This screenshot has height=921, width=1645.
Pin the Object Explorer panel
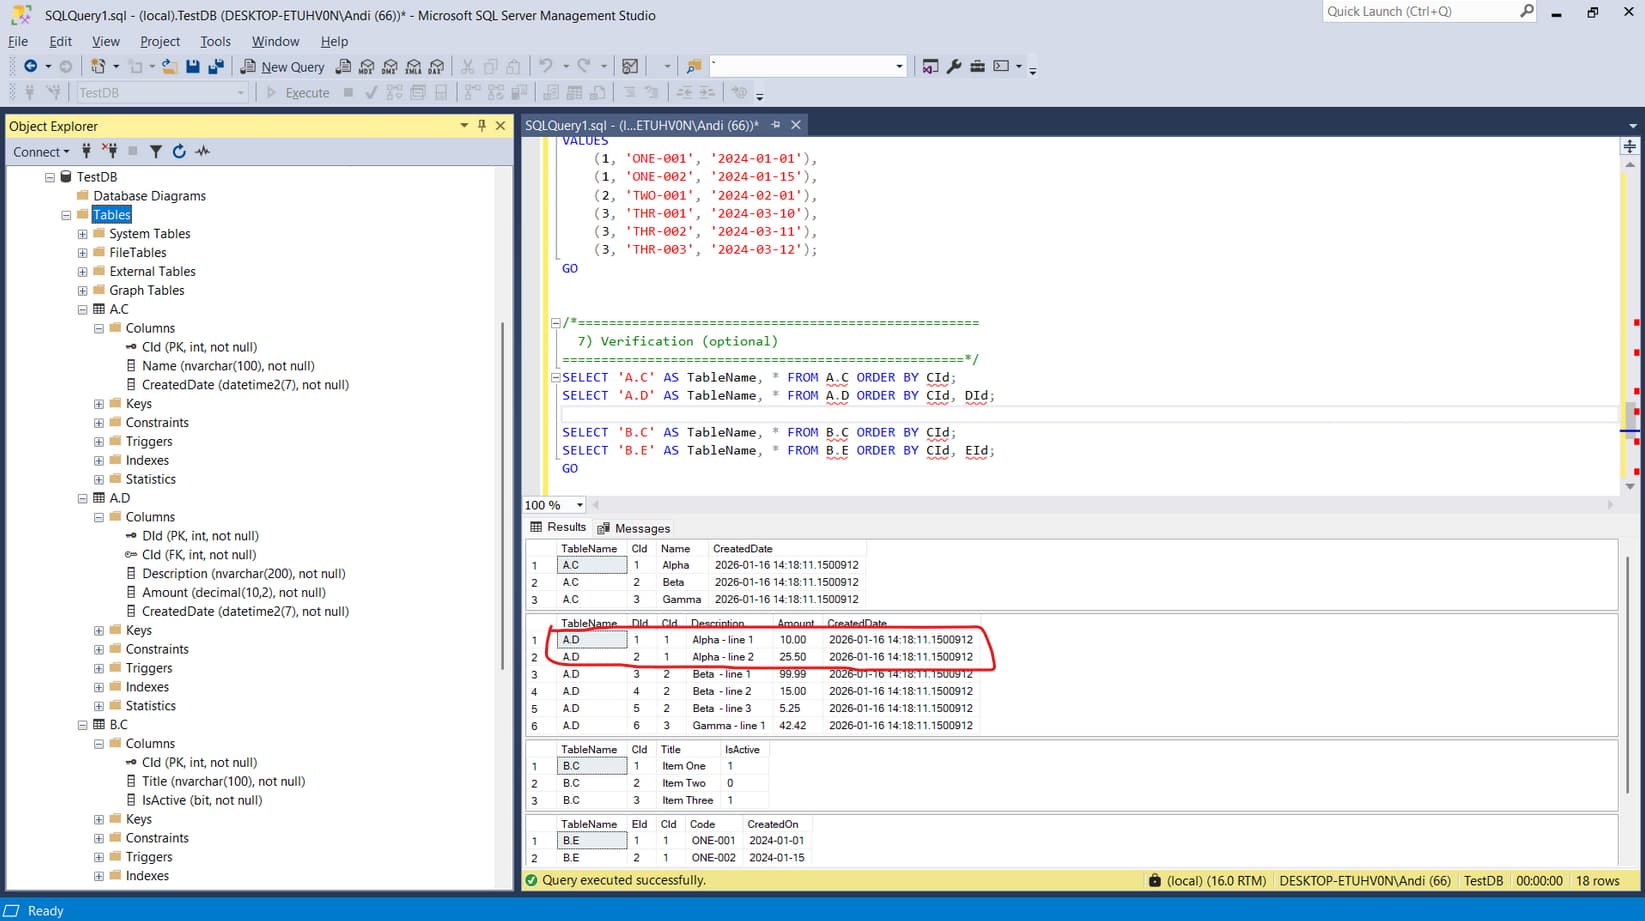[482, 126]
